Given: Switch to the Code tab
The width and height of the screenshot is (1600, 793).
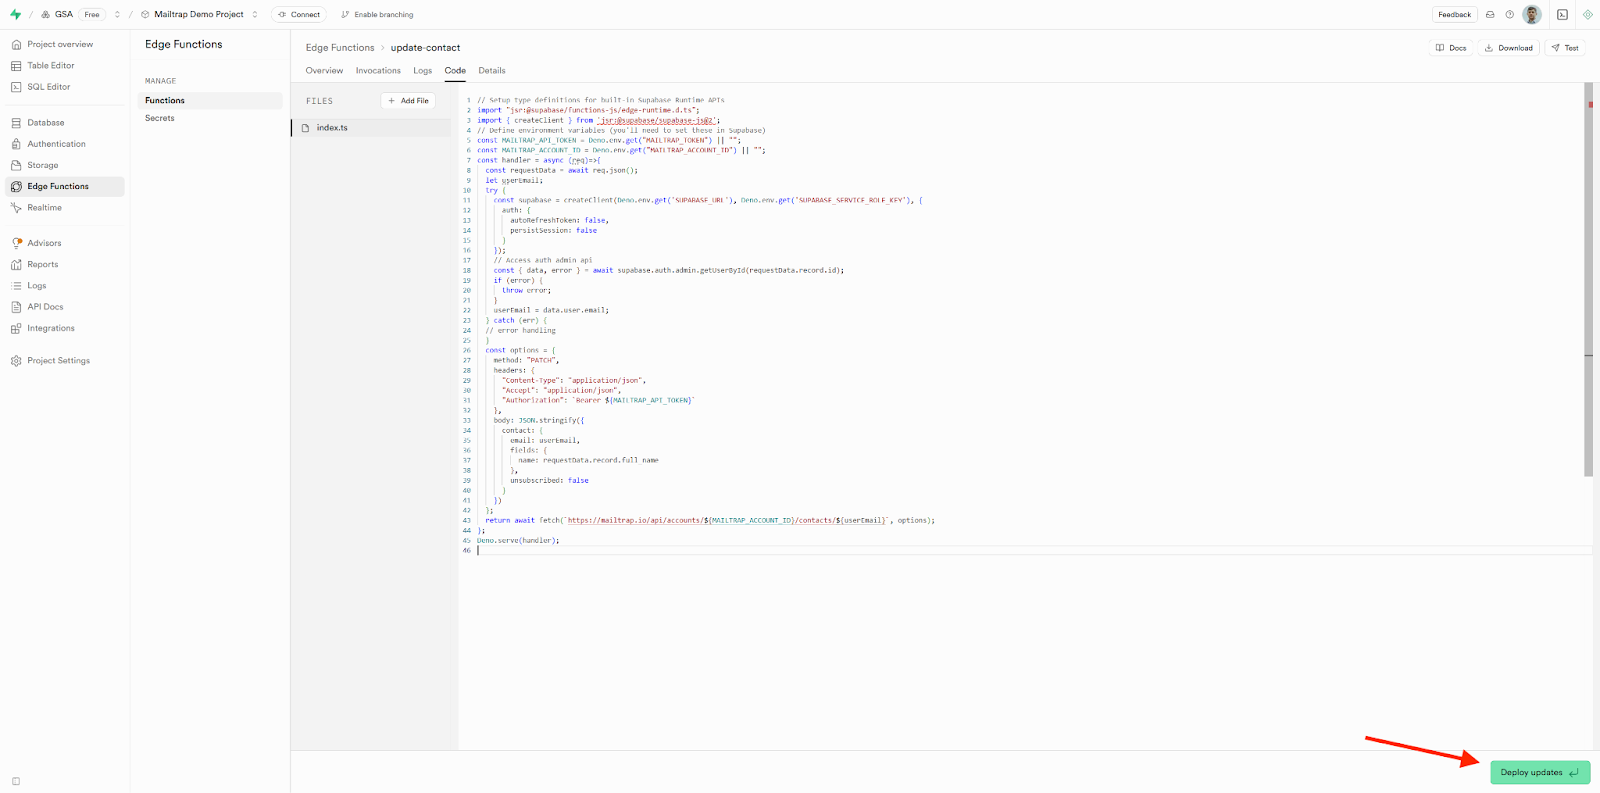Looking at the screenshot, I should coord(455,70).
